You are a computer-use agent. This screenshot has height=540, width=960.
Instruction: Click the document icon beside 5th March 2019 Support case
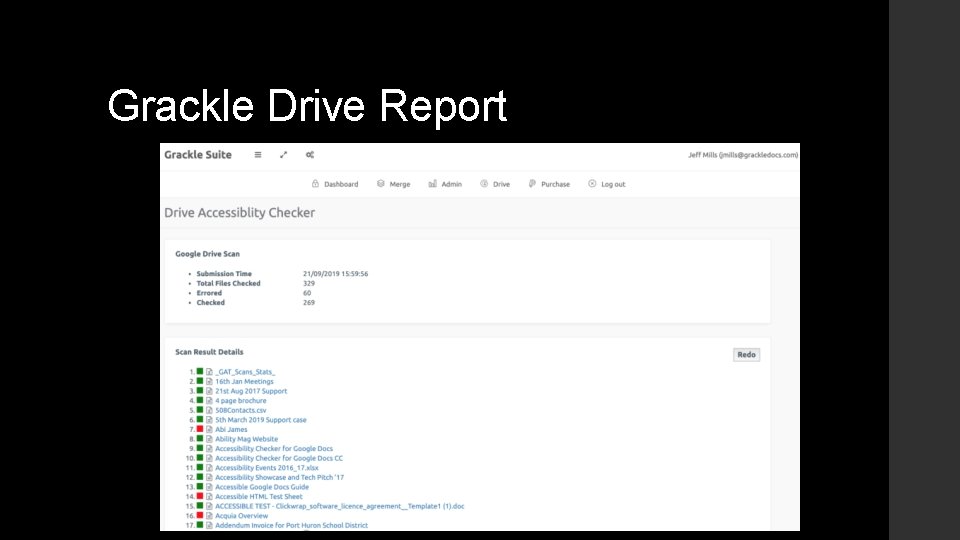tap(209, 420)
